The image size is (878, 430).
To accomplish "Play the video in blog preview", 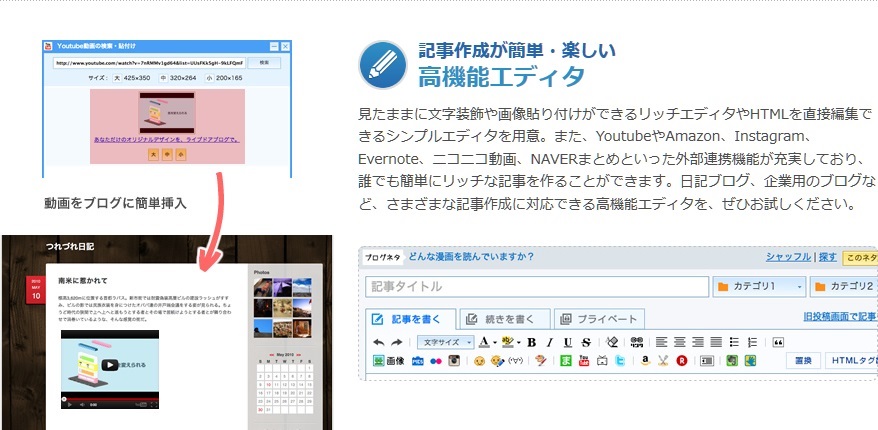I will click(x=107, y=365).
